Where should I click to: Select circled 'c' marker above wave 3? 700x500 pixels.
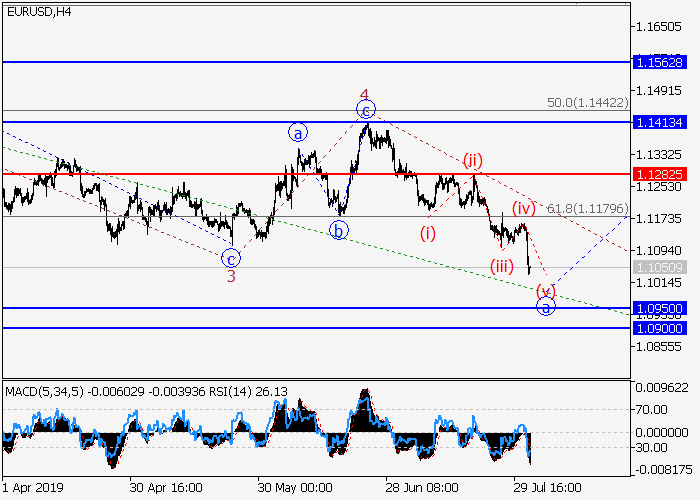tap(231, 256)
